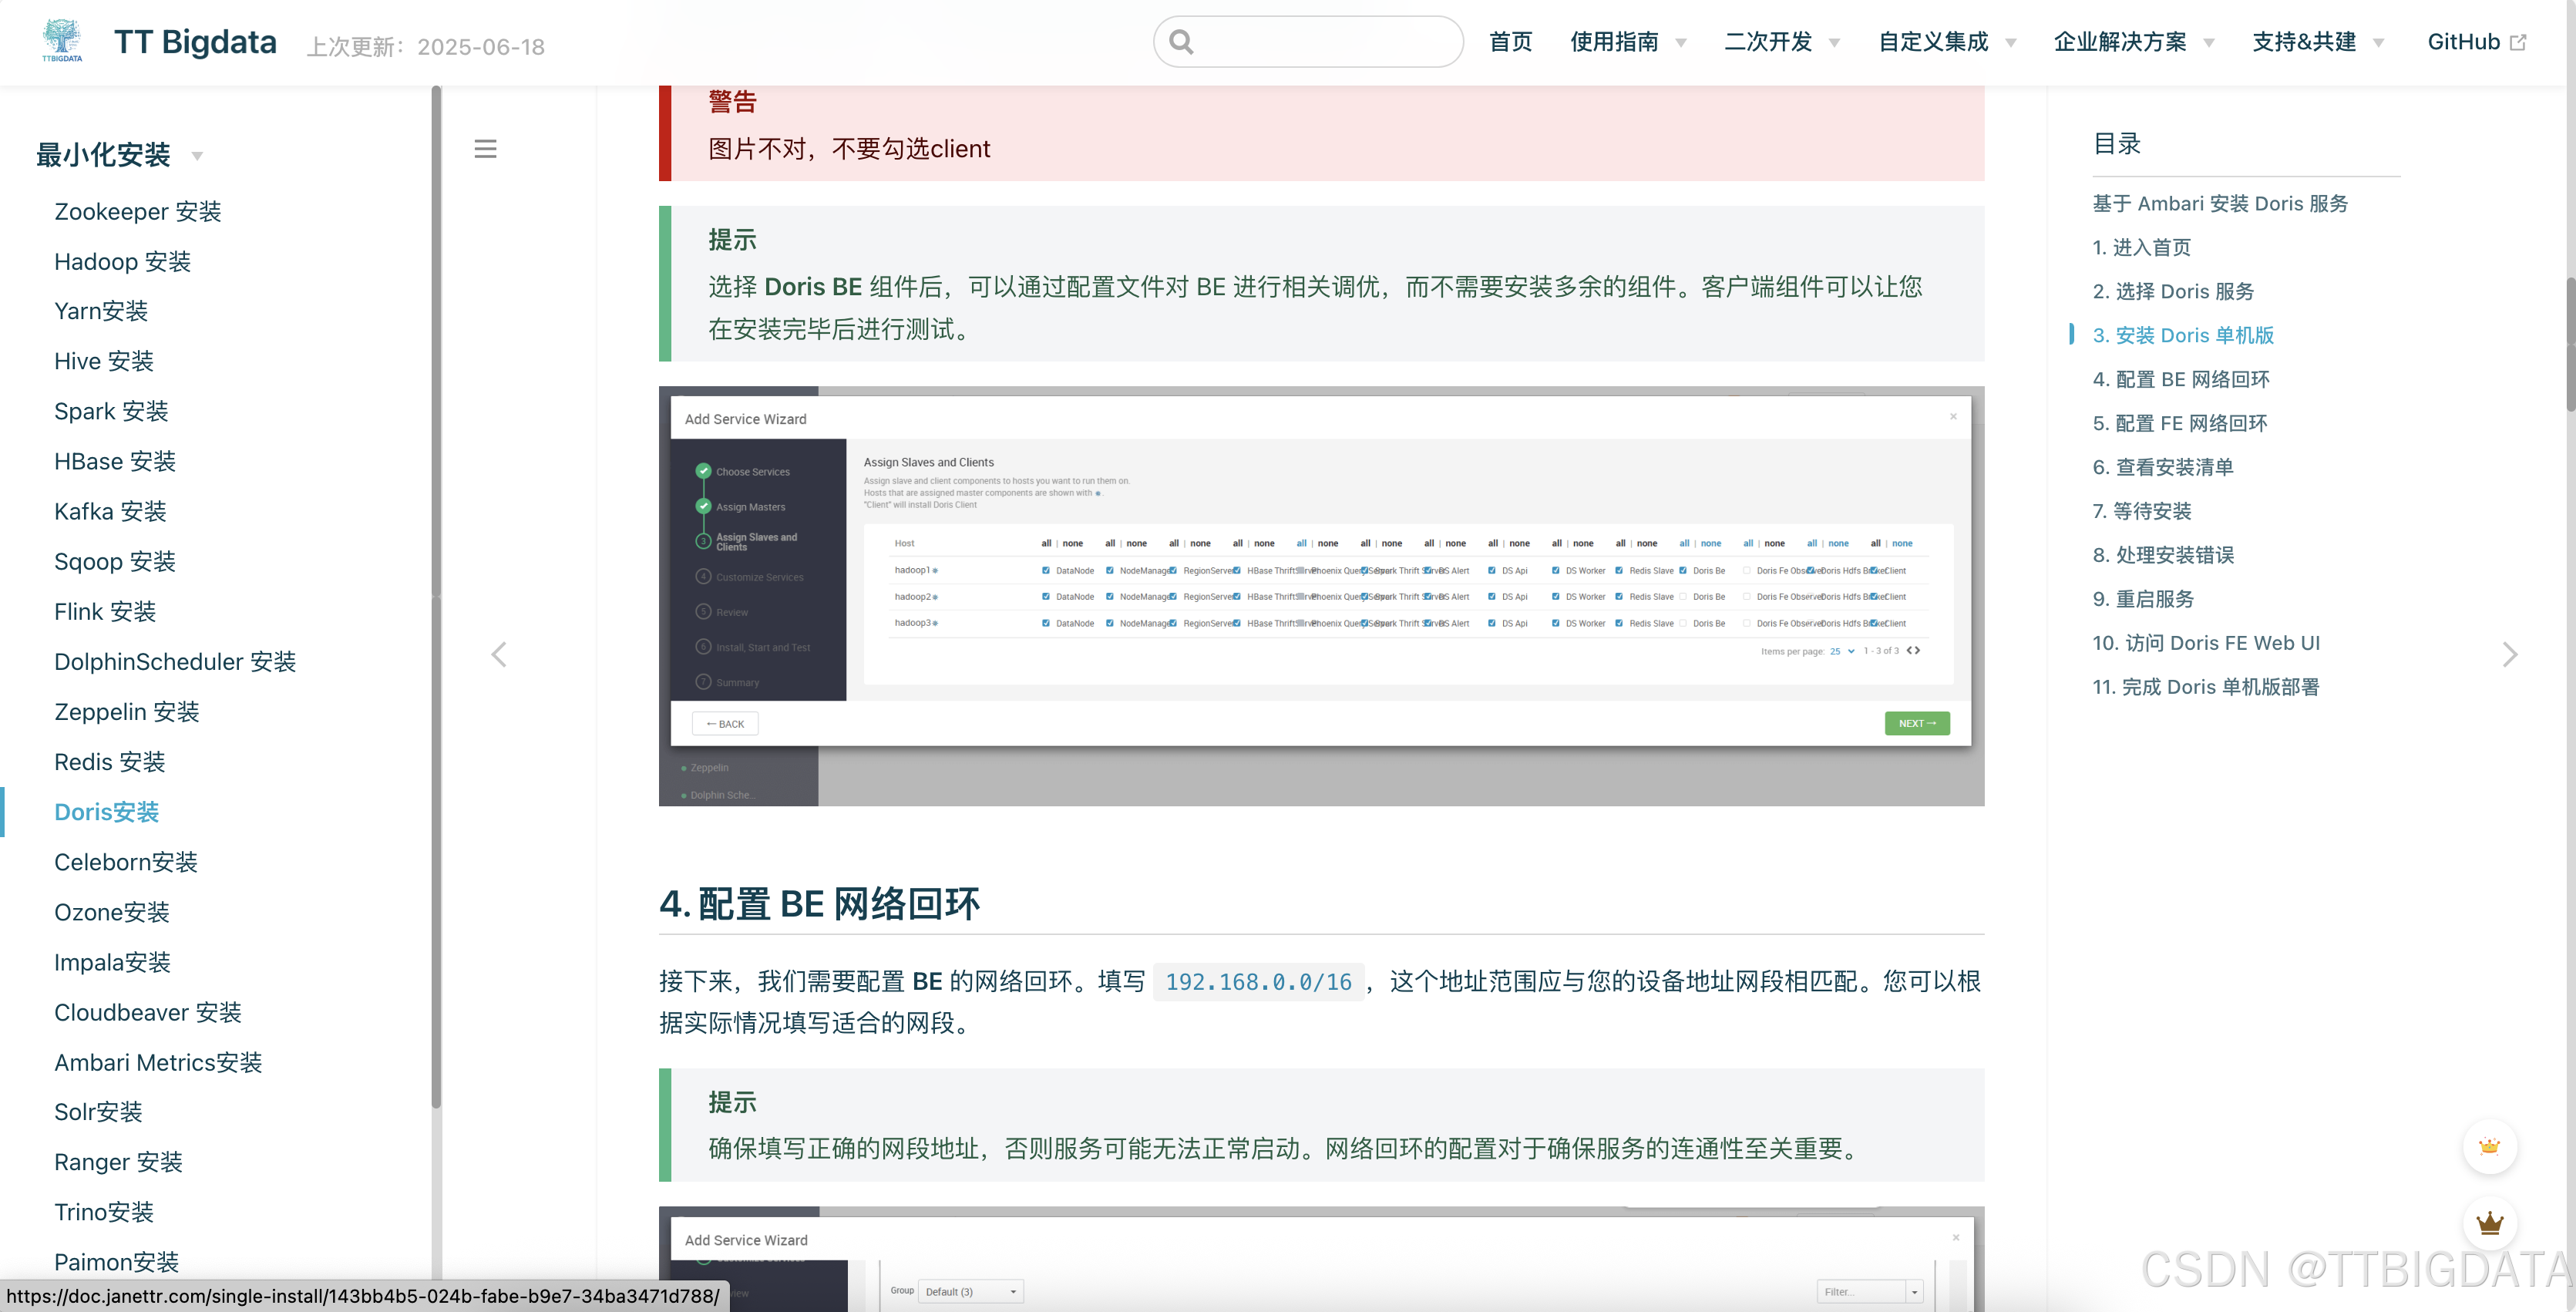This screenshot has width=2576, height=1312.
Task: Open the Kafka 安装 sidebar link
Action: [110, 511]
